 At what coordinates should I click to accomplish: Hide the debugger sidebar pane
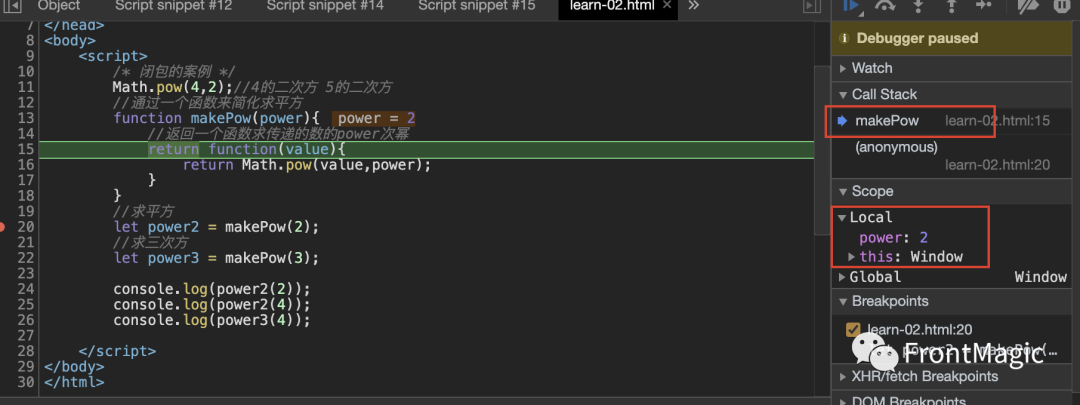point(811,6)
